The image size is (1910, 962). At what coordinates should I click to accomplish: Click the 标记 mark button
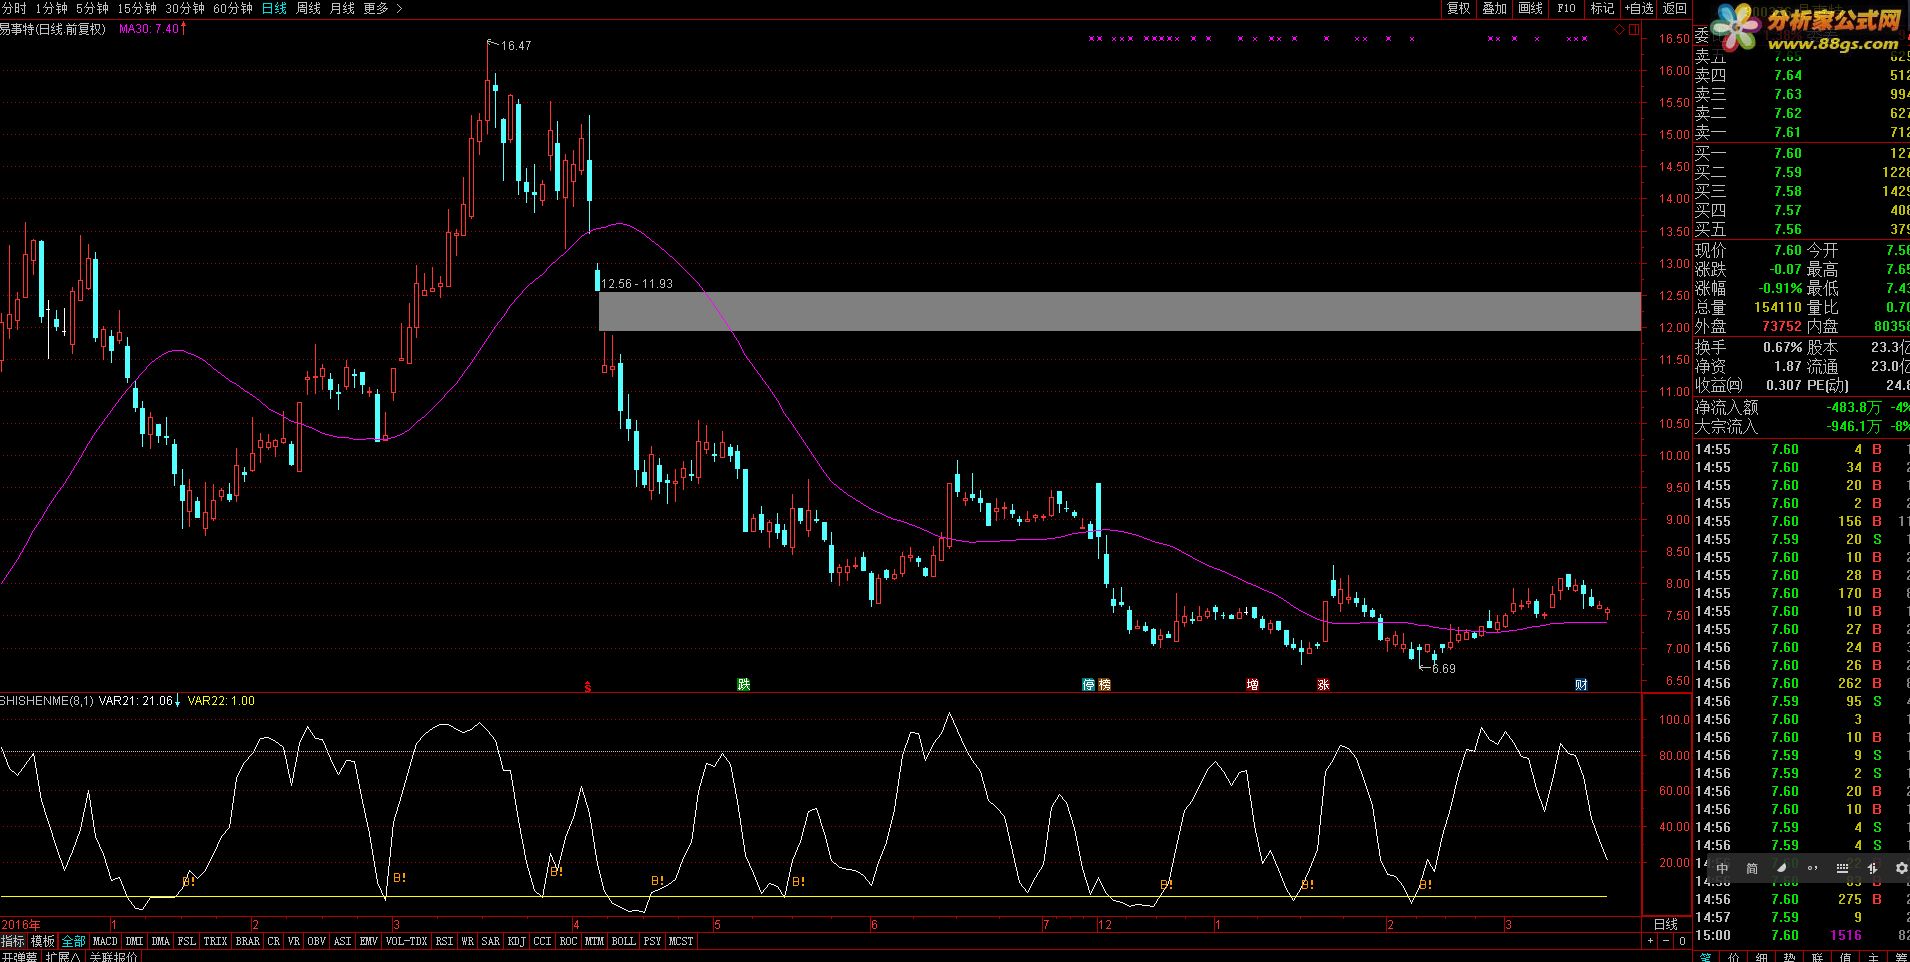pyautogui.click(x=1603, y=8)
